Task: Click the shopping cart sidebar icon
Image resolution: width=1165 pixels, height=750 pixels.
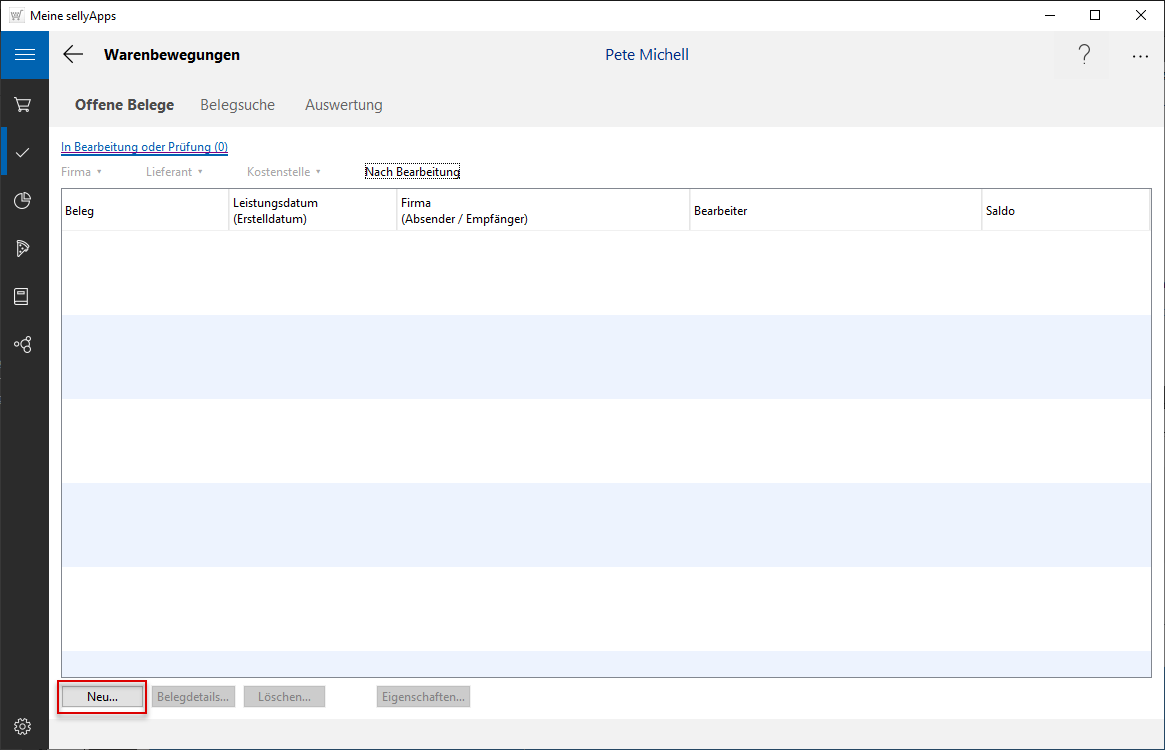Action: (23, 104)
